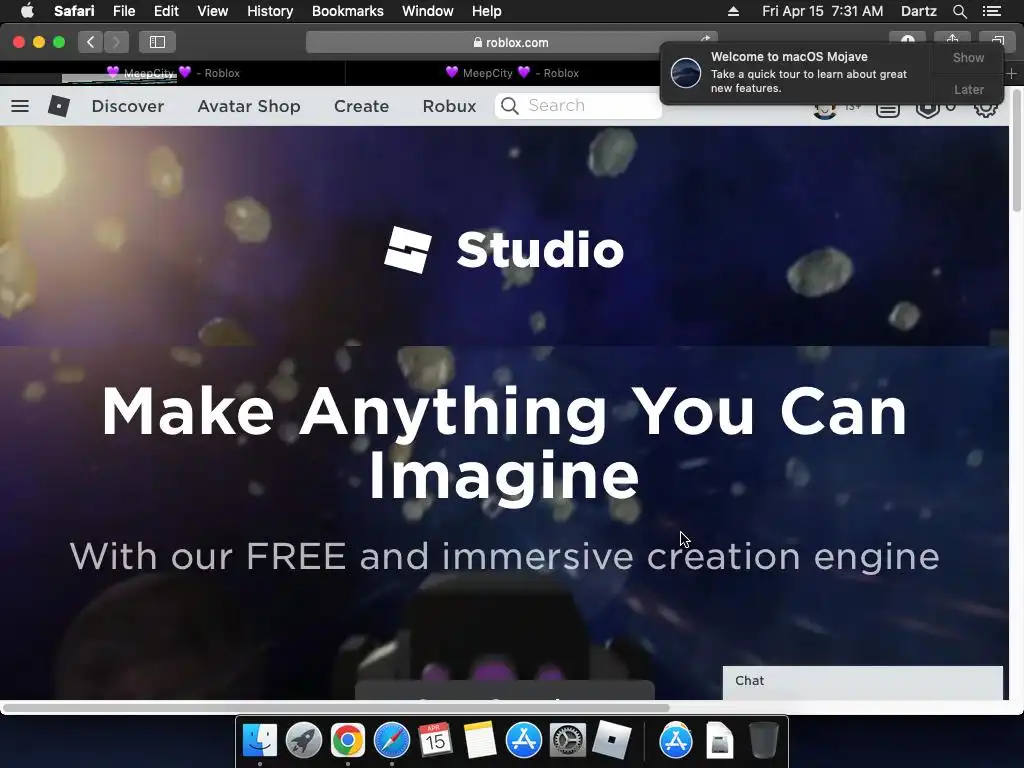Image resolution: width=1024 pixels, height=768 pixels.
Task: Open Roblox settings gear icon
Action: tap(985, 108)
